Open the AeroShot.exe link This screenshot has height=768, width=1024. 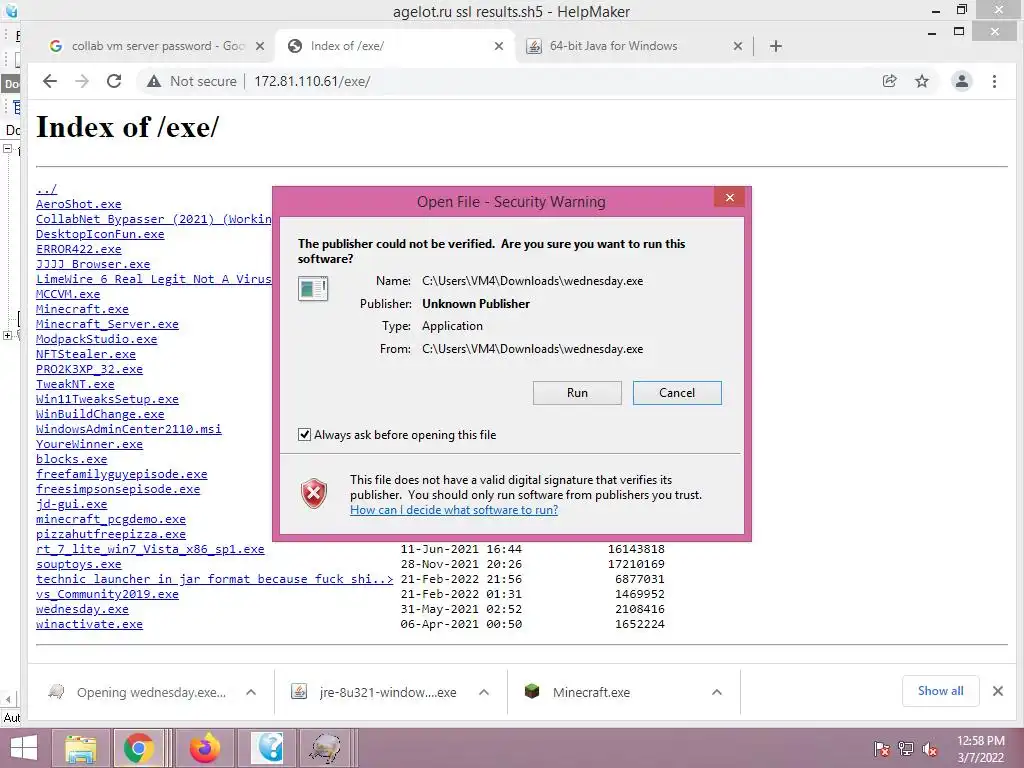78,204
